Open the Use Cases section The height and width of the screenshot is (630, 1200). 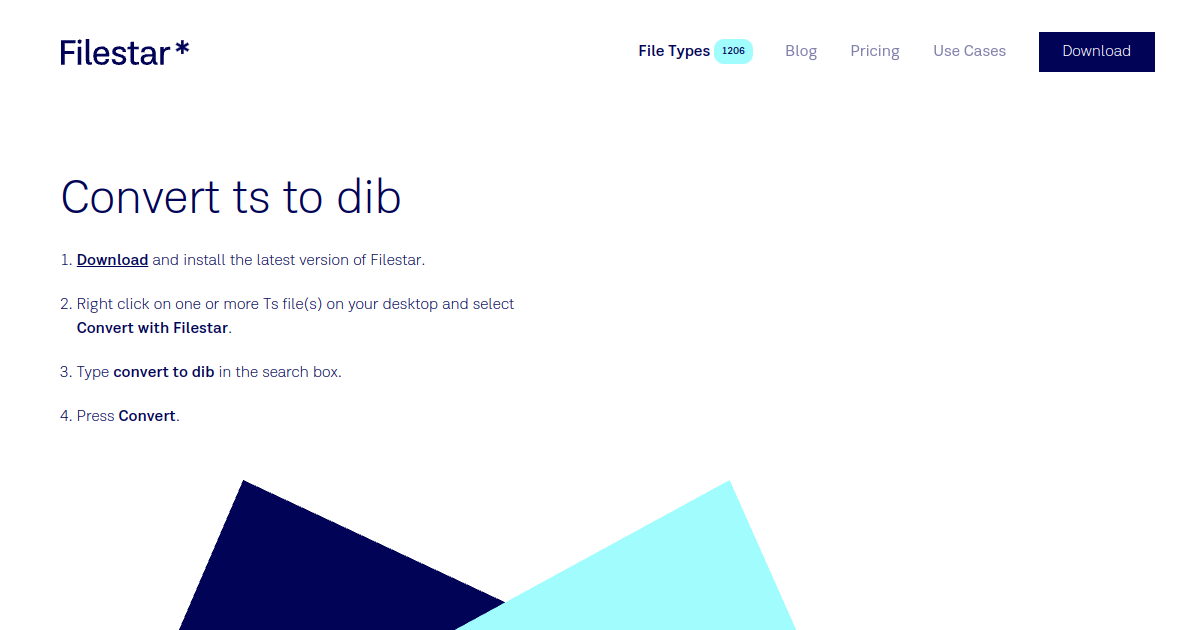tap(968, 50)
